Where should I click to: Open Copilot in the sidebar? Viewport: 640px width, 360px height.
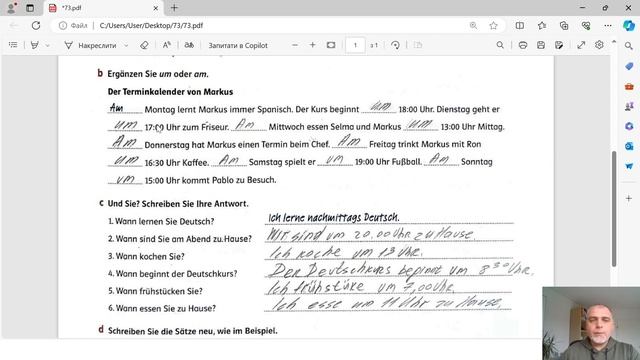coord(629,25)
